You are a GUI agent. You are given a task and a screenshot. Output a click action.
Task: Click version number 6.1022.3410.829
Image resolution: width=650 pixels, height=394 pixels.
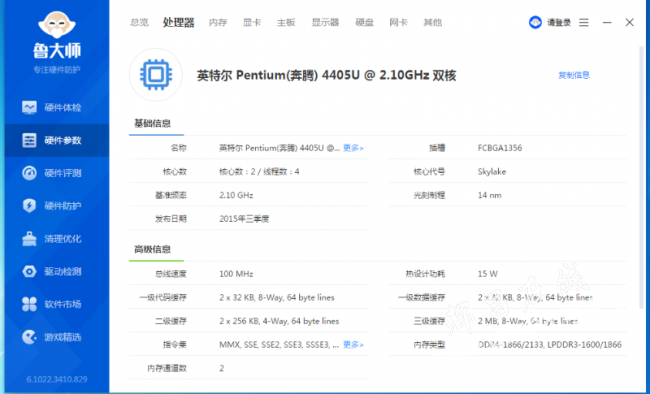pyautogui.click(x=57, y=379)
